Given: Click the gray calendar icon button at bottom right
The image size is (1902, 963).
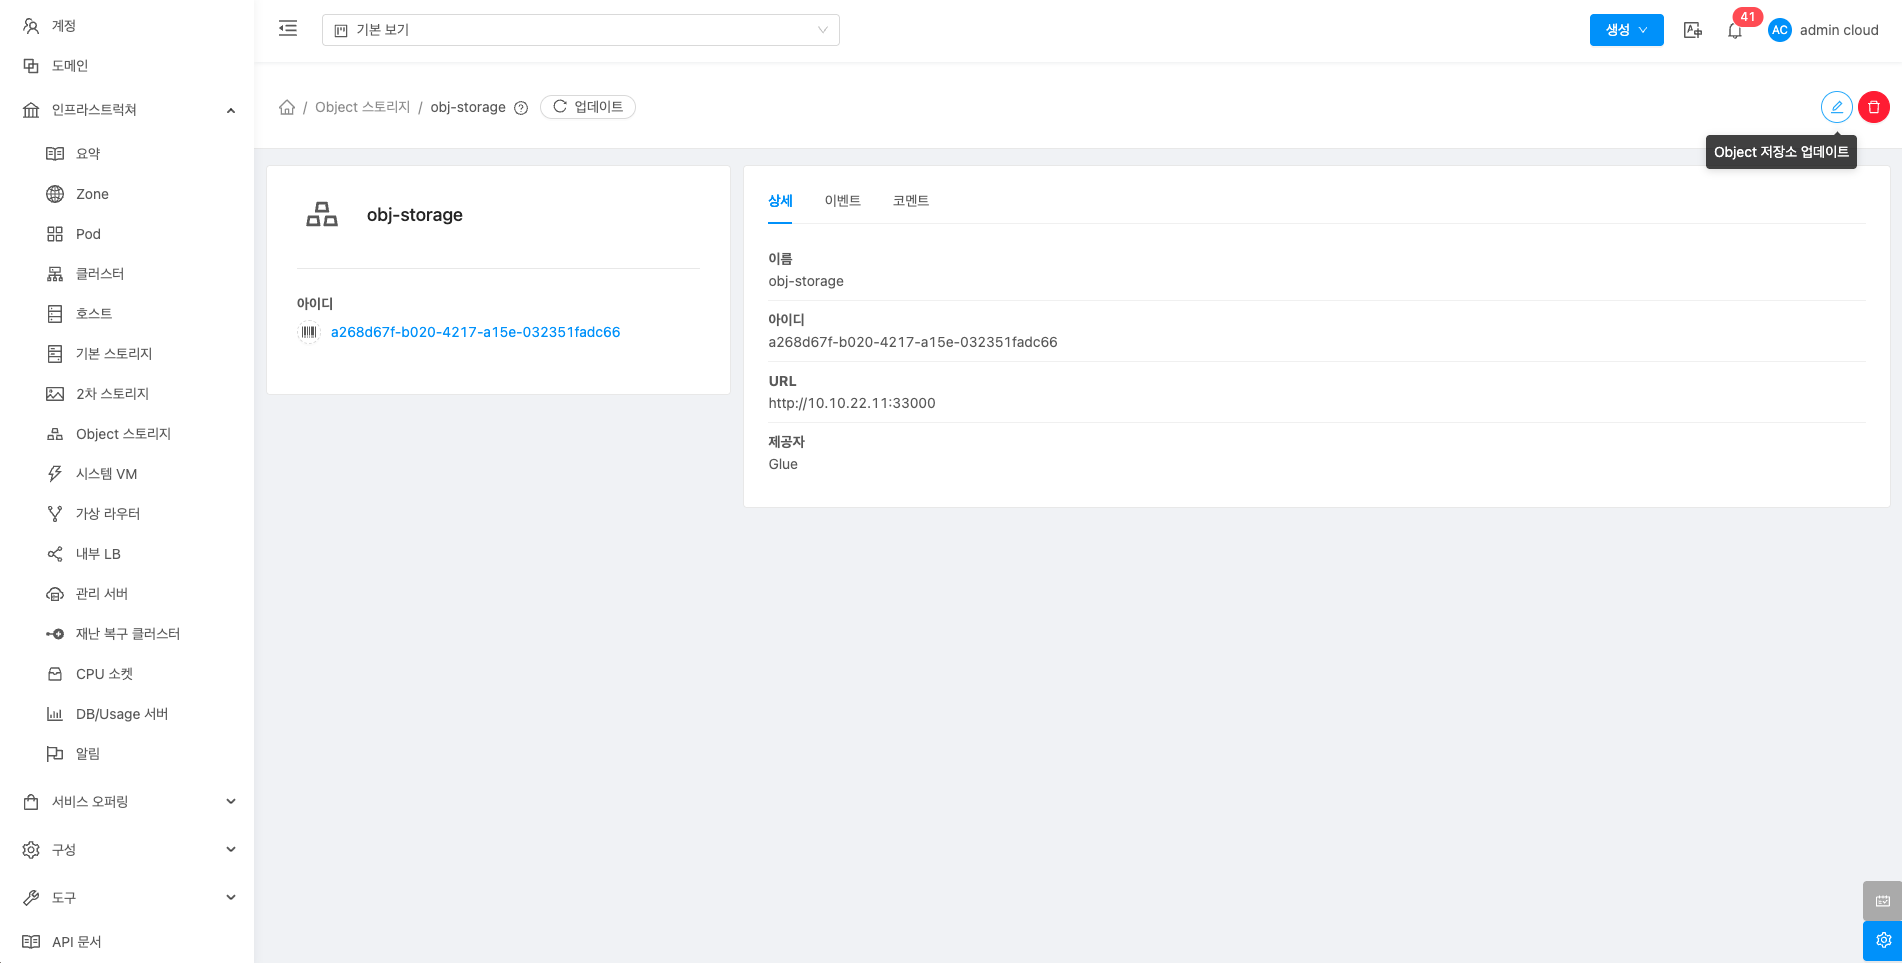Looking at the screenshot, I should point(1882,900).
